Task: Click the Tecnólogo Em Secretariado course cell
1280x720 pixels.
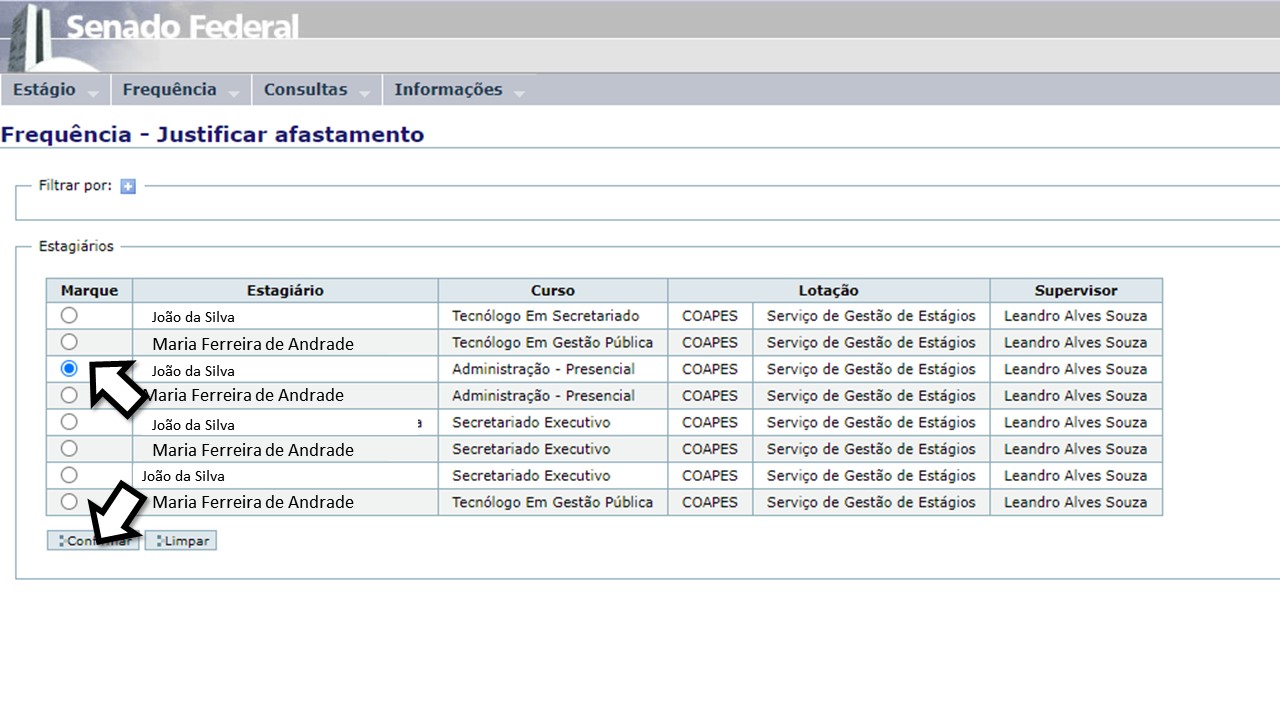Action: tap(545, 316)
